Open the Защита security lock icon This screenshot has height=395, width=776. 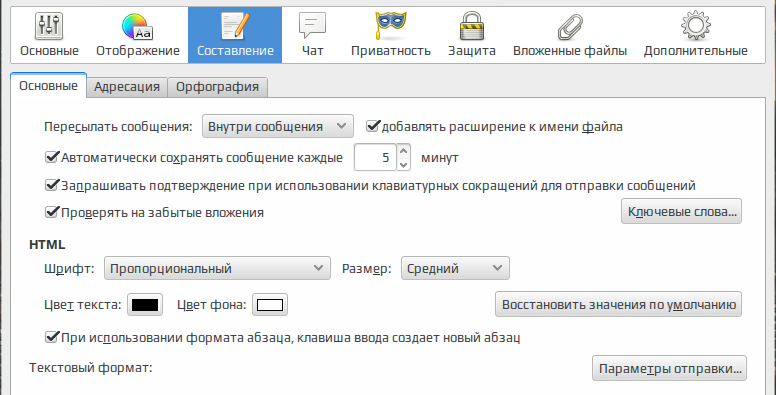pos(472,26)
